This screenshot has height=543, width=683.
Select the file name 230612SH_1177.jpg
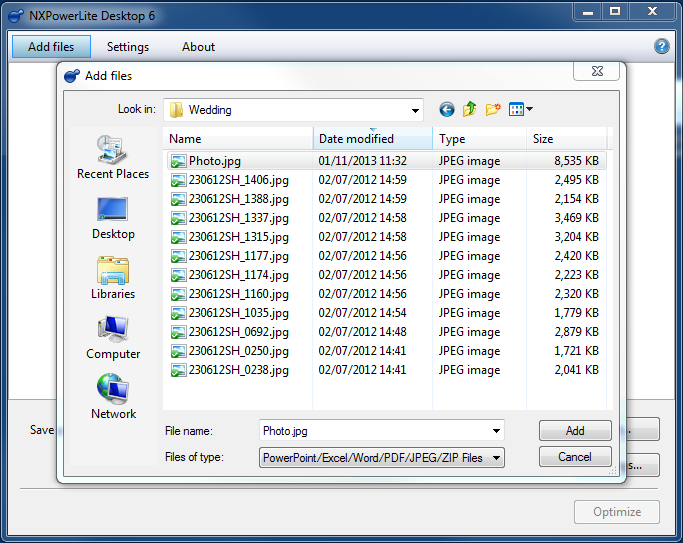pyautogui.click(x=239, y=256)
